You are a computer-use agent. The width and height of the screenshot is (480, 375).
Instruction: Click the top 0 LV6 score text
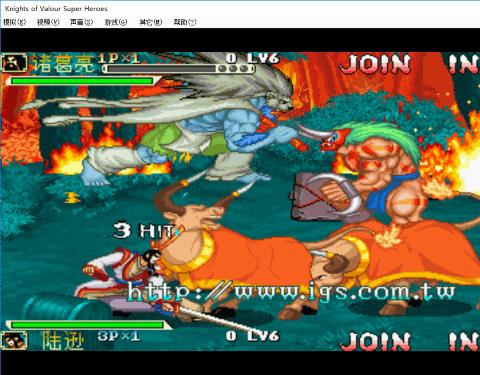[x=252, y=58]
